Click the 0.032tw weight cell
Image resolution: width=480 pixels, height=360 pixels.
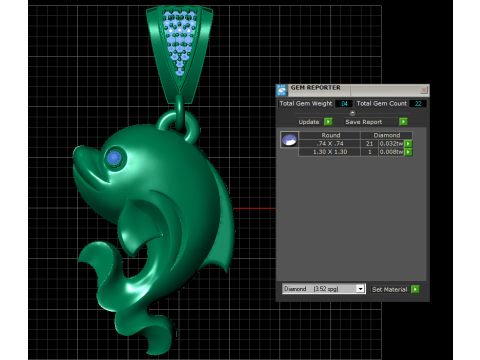[391, 144]
